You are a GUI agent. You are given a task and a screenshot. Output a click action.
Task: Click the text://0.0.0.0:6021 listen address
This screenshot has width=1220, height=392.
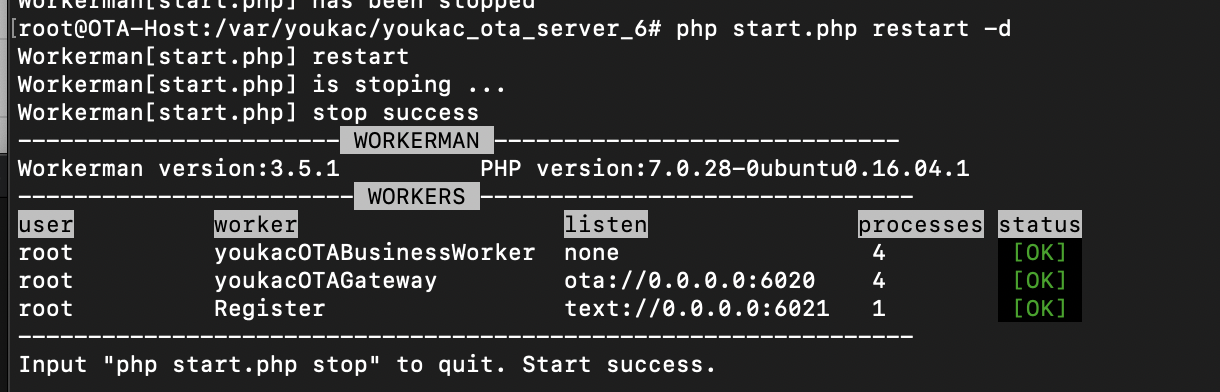697,309
